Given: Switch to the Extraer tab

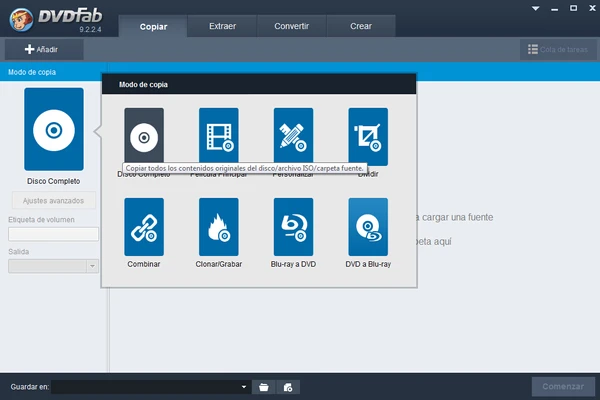Looking at the screenshot, I should tap(222, 26).
